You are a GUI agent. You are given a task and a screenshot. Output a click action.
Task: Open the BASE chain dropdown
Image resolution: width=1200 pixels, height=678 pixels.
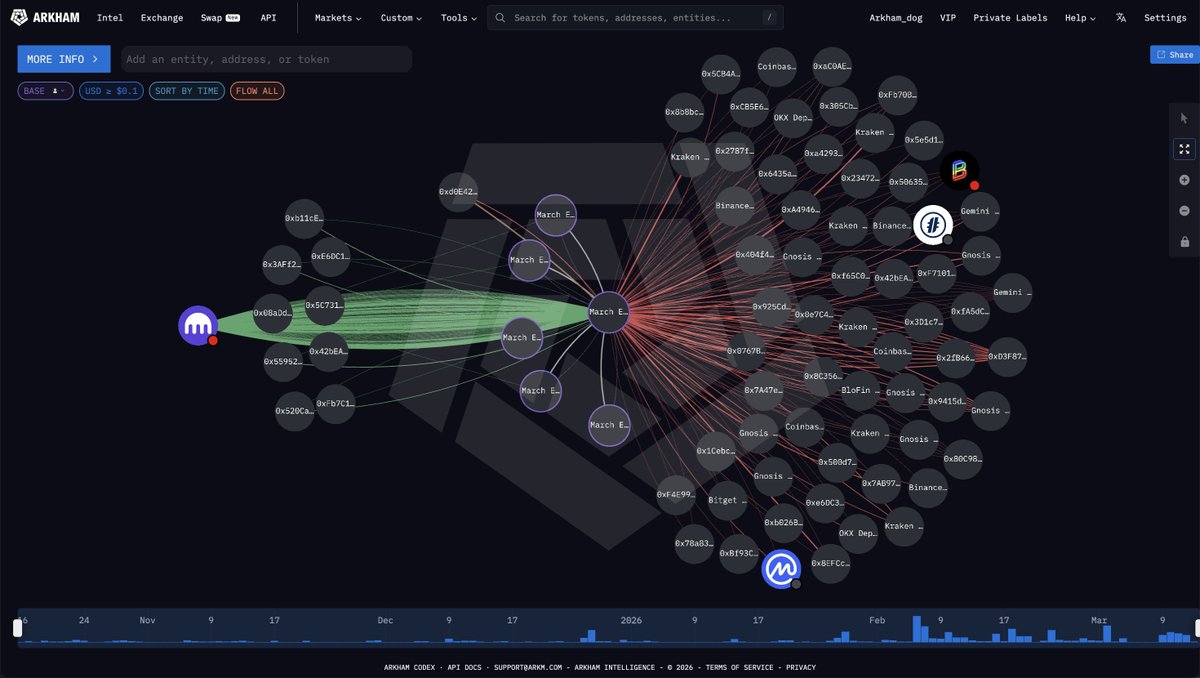coord(45,91)
